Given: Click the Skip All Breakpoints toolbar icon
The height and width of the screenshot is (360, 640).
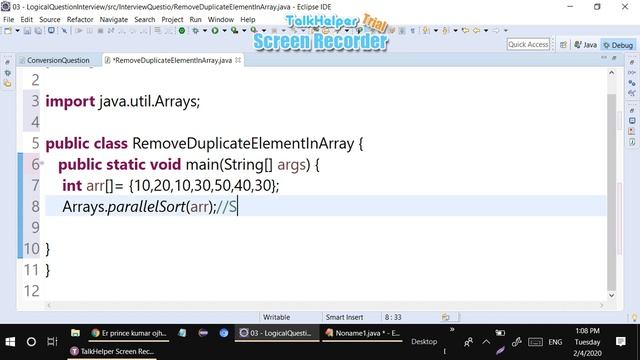Looking at the screenshot, I should pyautogui.click(x=64, y=31).
